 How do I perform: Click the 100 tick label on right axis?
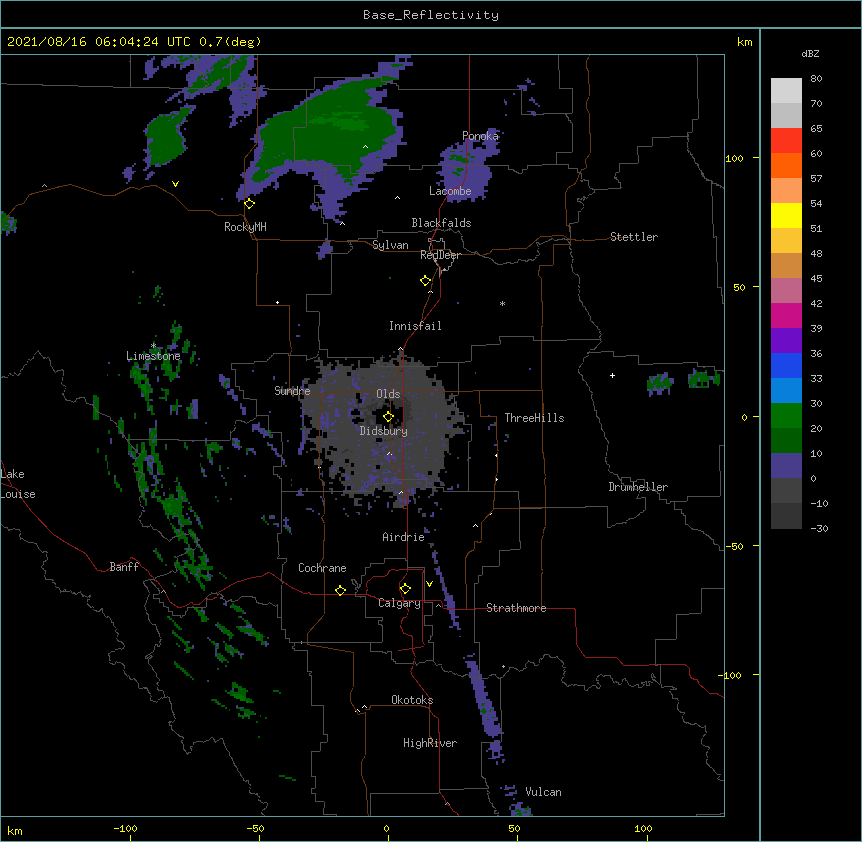[x=734, y=158]
